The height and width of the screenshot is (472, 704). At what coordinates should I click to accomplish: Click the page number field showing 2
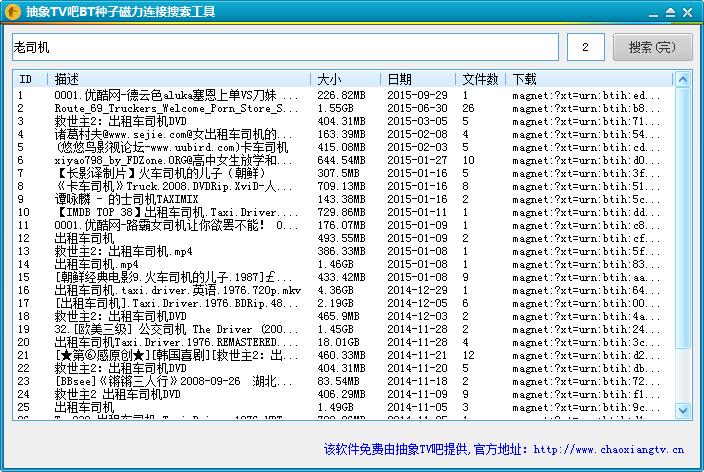point(585,47)
